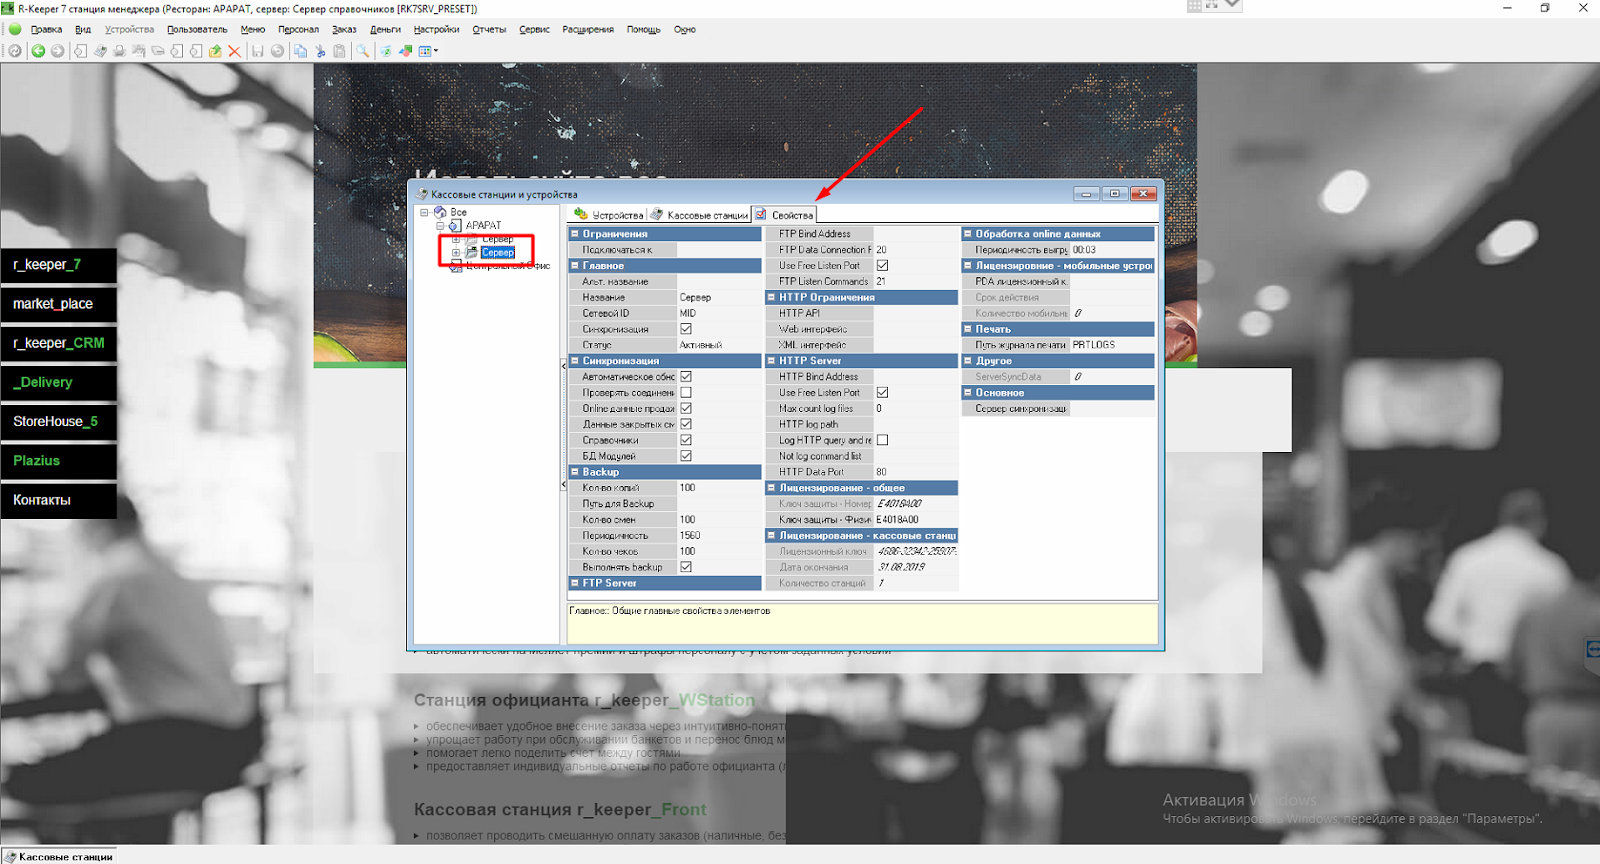Collapse the Ограничения section
This screenshot has height=864, width=1600.
[575, 234]
